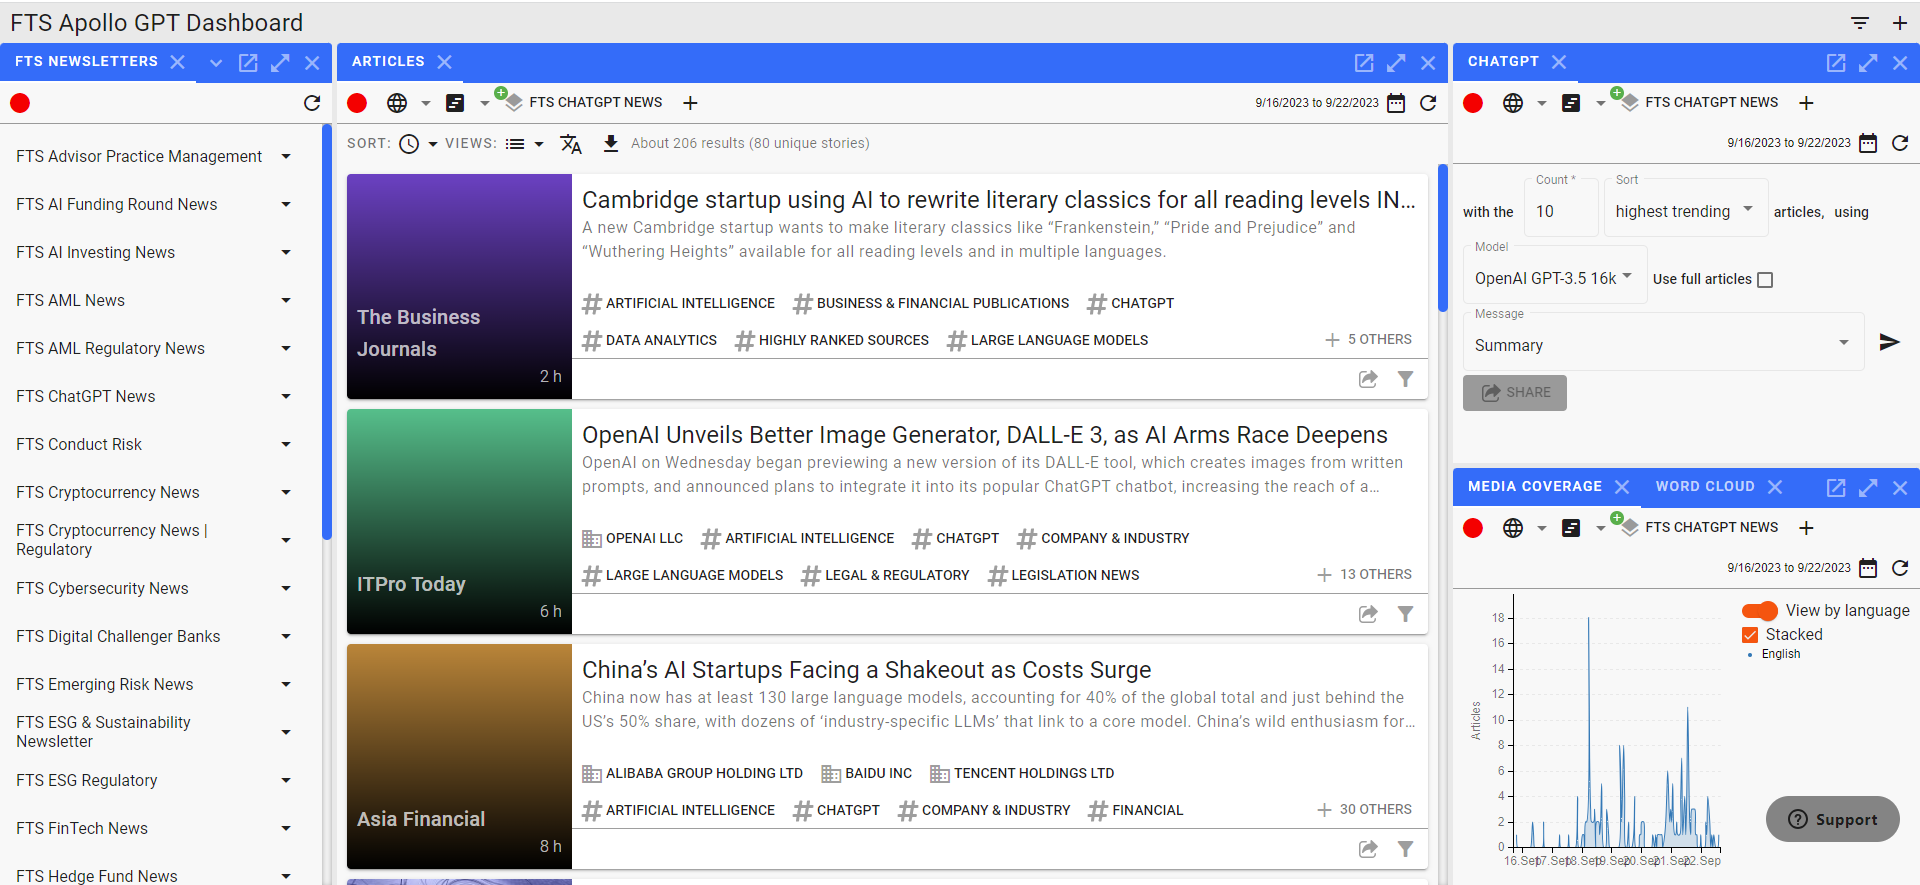The width and height of the screenshot is (1920, 885).
Task: Click the LARGE LANGUAGE MODELS tag on Cambridge article
Action: point(1048,341)
